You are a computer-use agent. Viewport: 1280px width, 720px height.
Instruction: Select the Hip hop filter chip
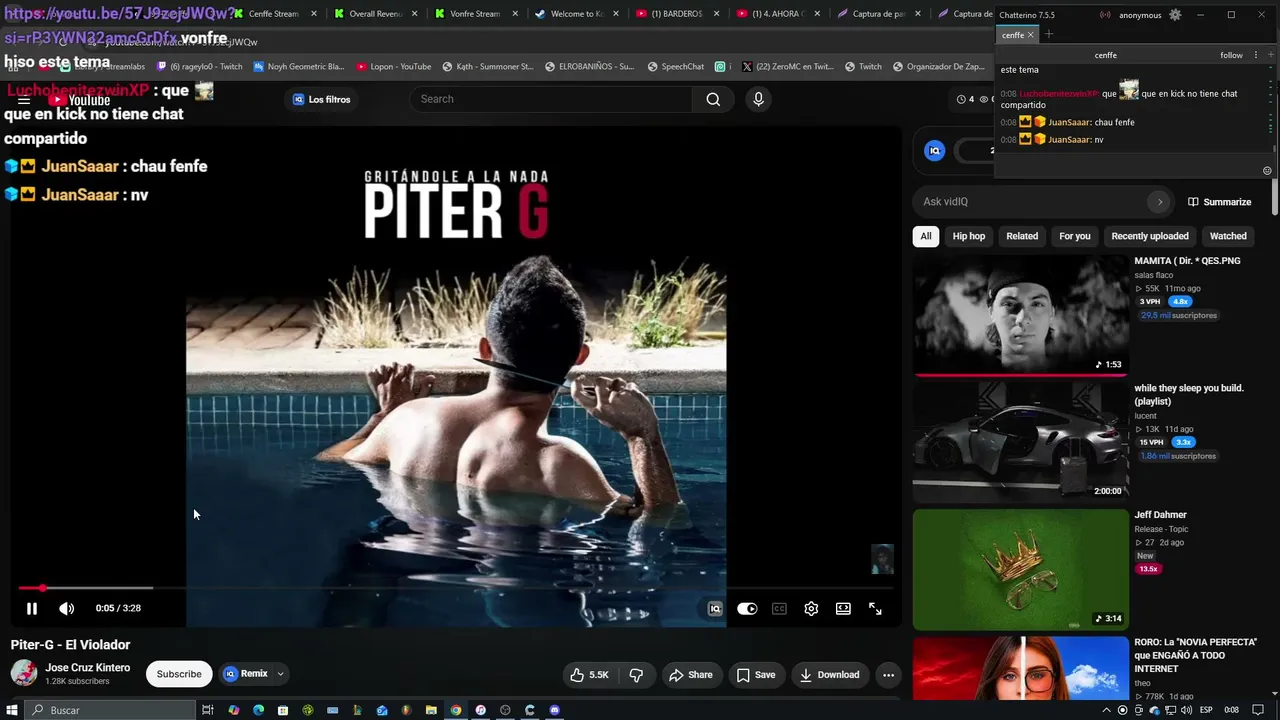pyautogui.click(x=969, y=236)
